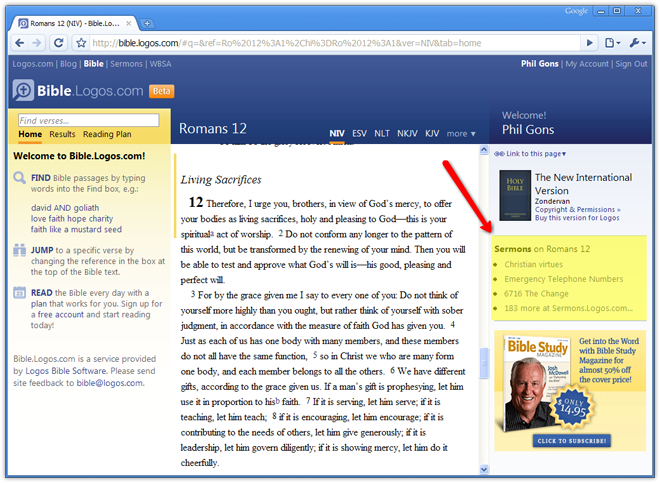Click the JUMP binoculars icon
The height and width of the screenshot is (483, 660).
tap(19, 250)
